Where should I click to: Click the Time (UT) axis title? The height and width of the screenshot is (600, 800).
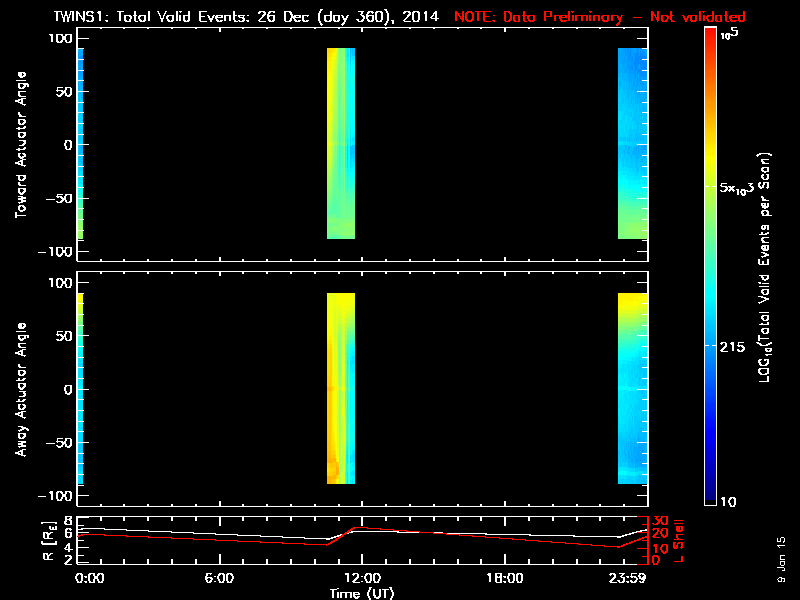pyautogui.click(x=361, y=592)
